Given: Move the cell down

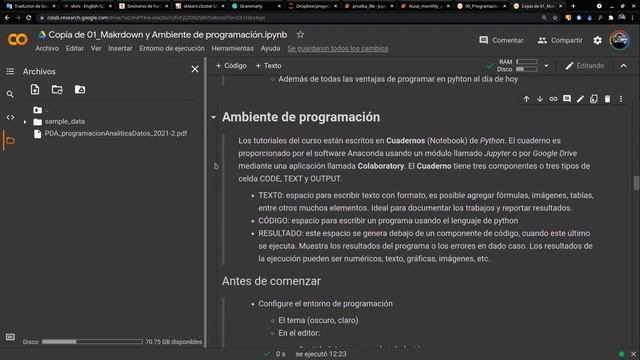Looking at the screenshot, I should (540, 99).
